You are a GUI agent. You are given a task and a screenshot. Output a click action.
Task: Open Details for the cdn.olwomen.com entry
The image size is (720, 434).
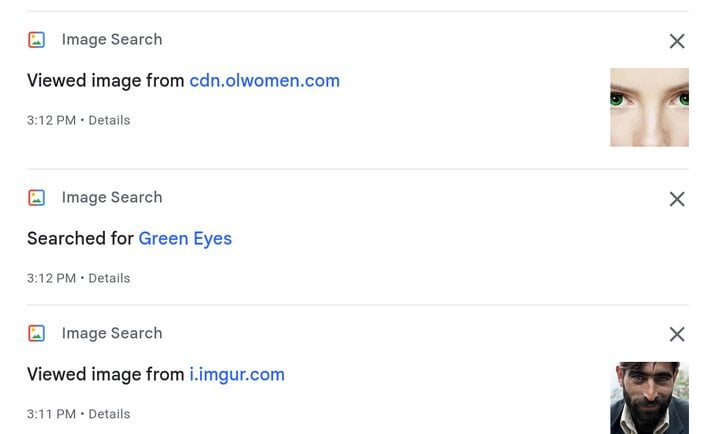(109, 120)
